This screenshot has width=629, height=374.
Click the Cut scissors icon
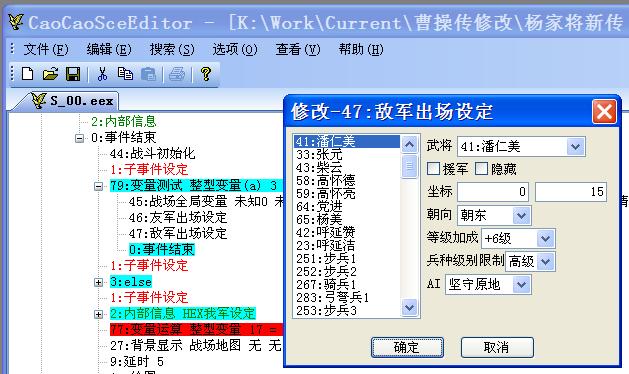(x=102, y=74)
